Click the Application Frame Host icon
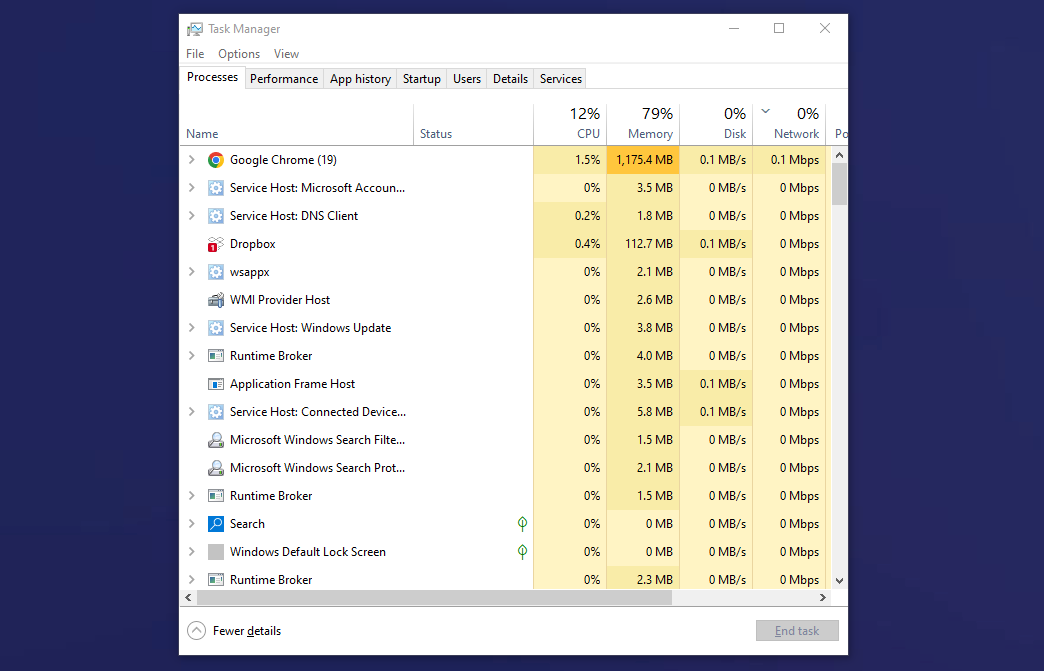1044x671 pixels. click(215, 383)
